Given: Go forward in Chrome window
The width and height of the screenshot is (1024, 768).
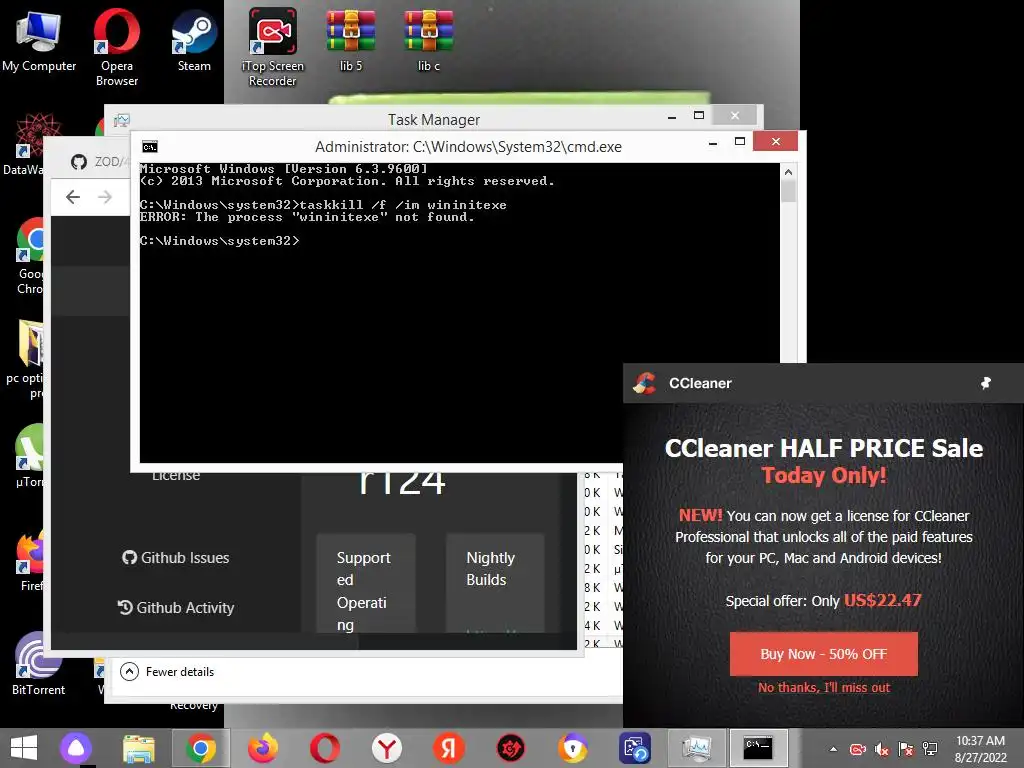Looking at the screenshot, I should coord(105,197).
